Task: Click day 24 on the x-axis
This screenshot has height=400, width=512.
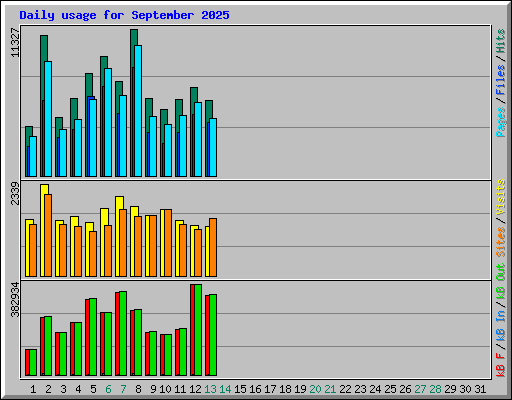Action: (x=375, y=389)
